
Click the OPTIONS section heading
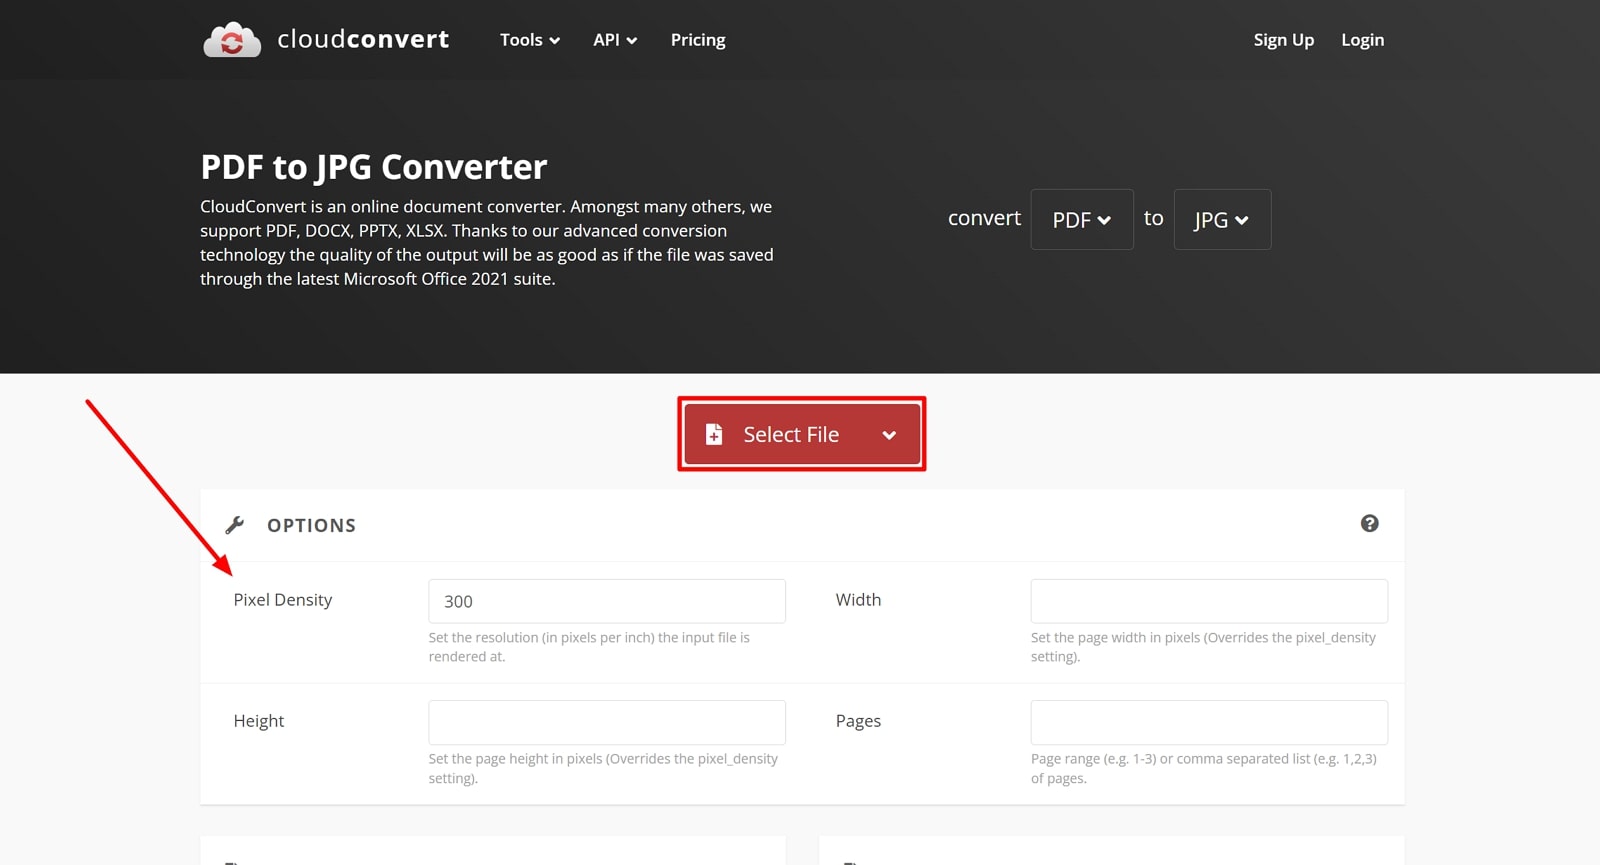[x=311, y=525]
